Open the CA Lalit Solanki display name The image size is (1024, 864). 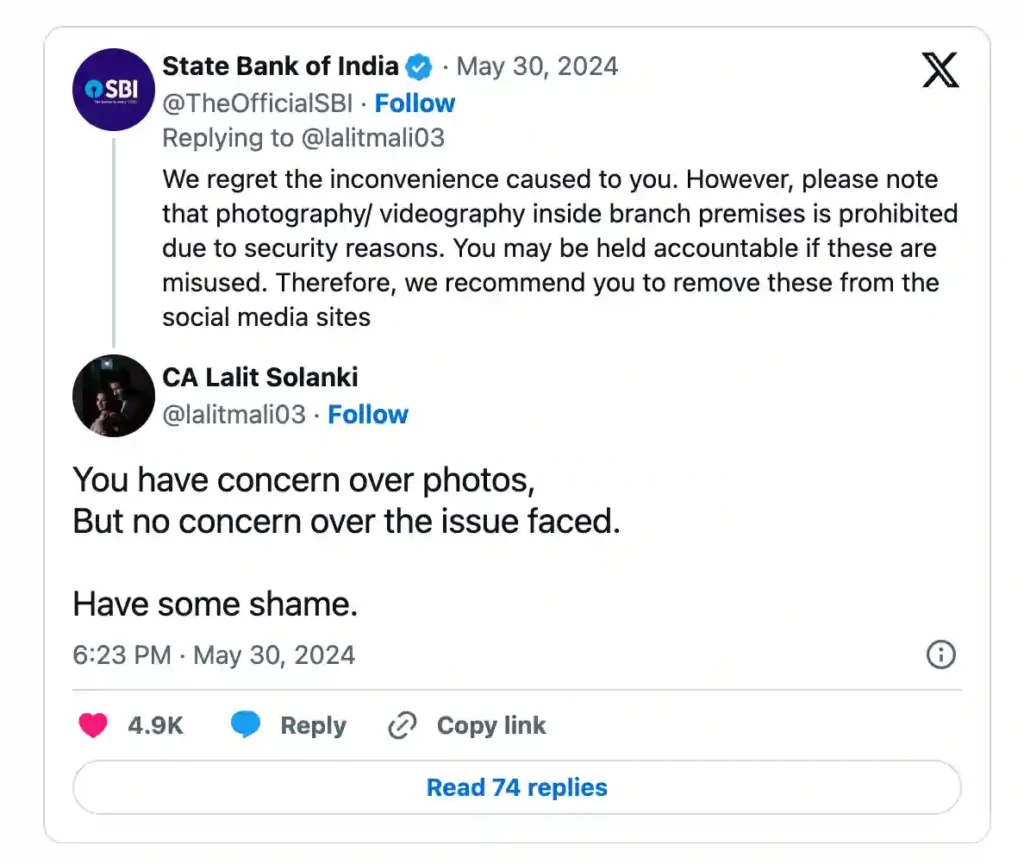point(260,377)
